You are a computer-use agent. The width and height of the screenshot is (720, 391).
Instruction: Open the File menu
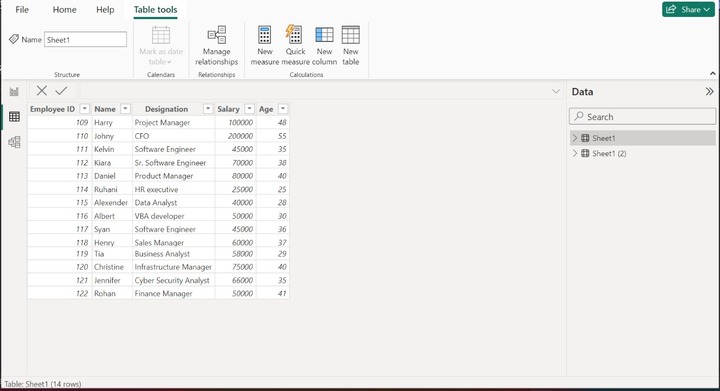22,10
